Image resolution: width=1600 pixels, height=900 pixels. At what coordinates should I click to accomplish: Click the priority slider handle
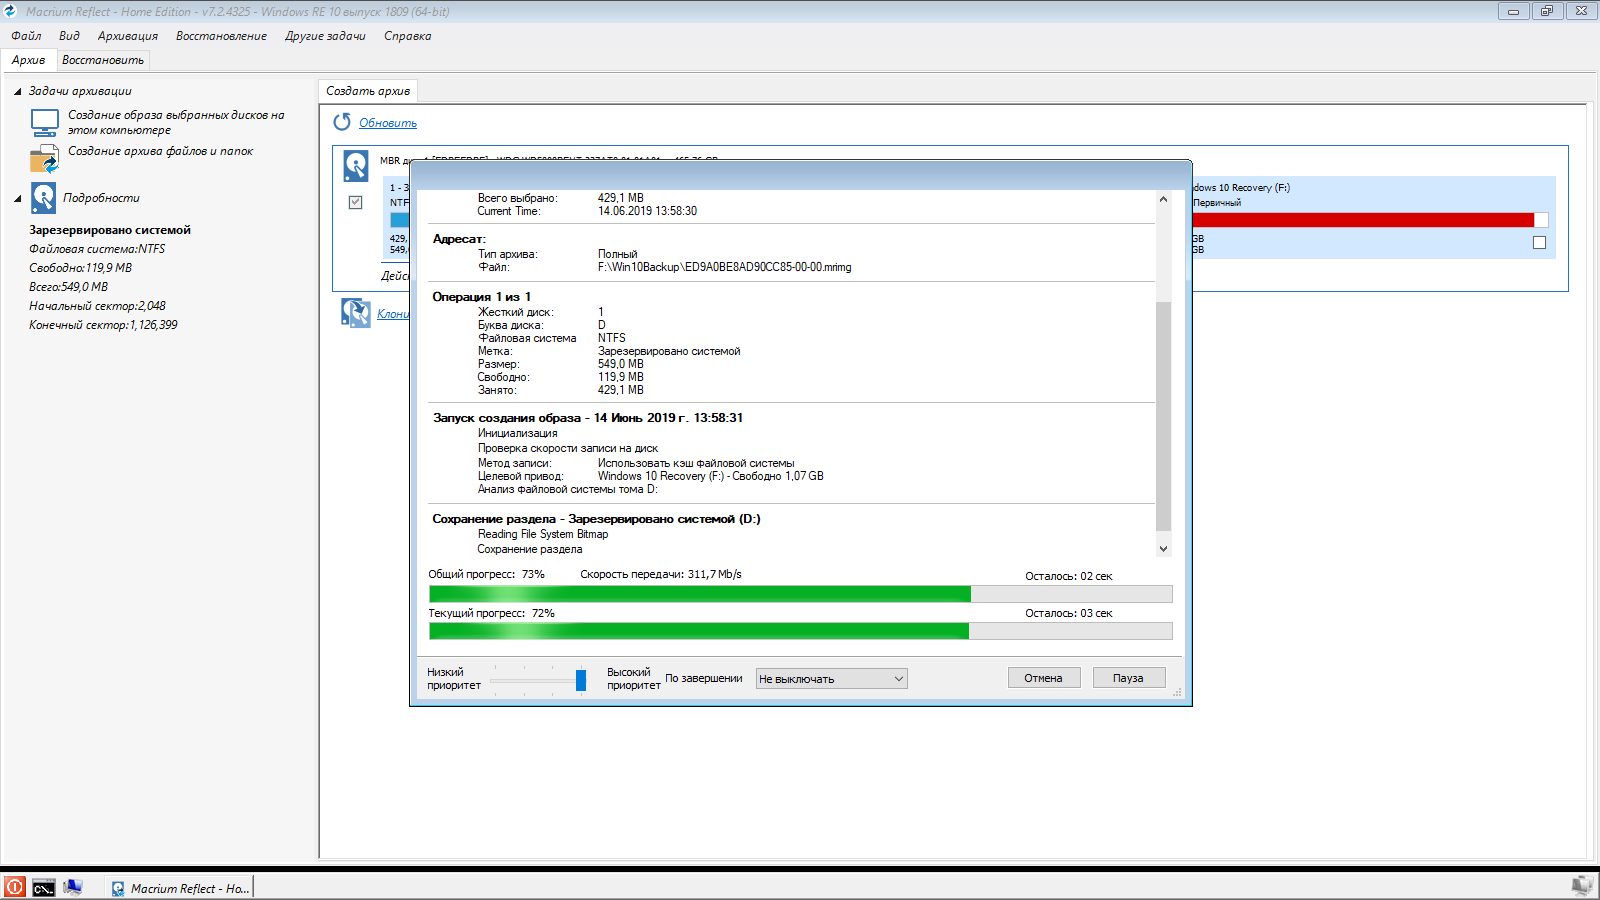point(581,680)
